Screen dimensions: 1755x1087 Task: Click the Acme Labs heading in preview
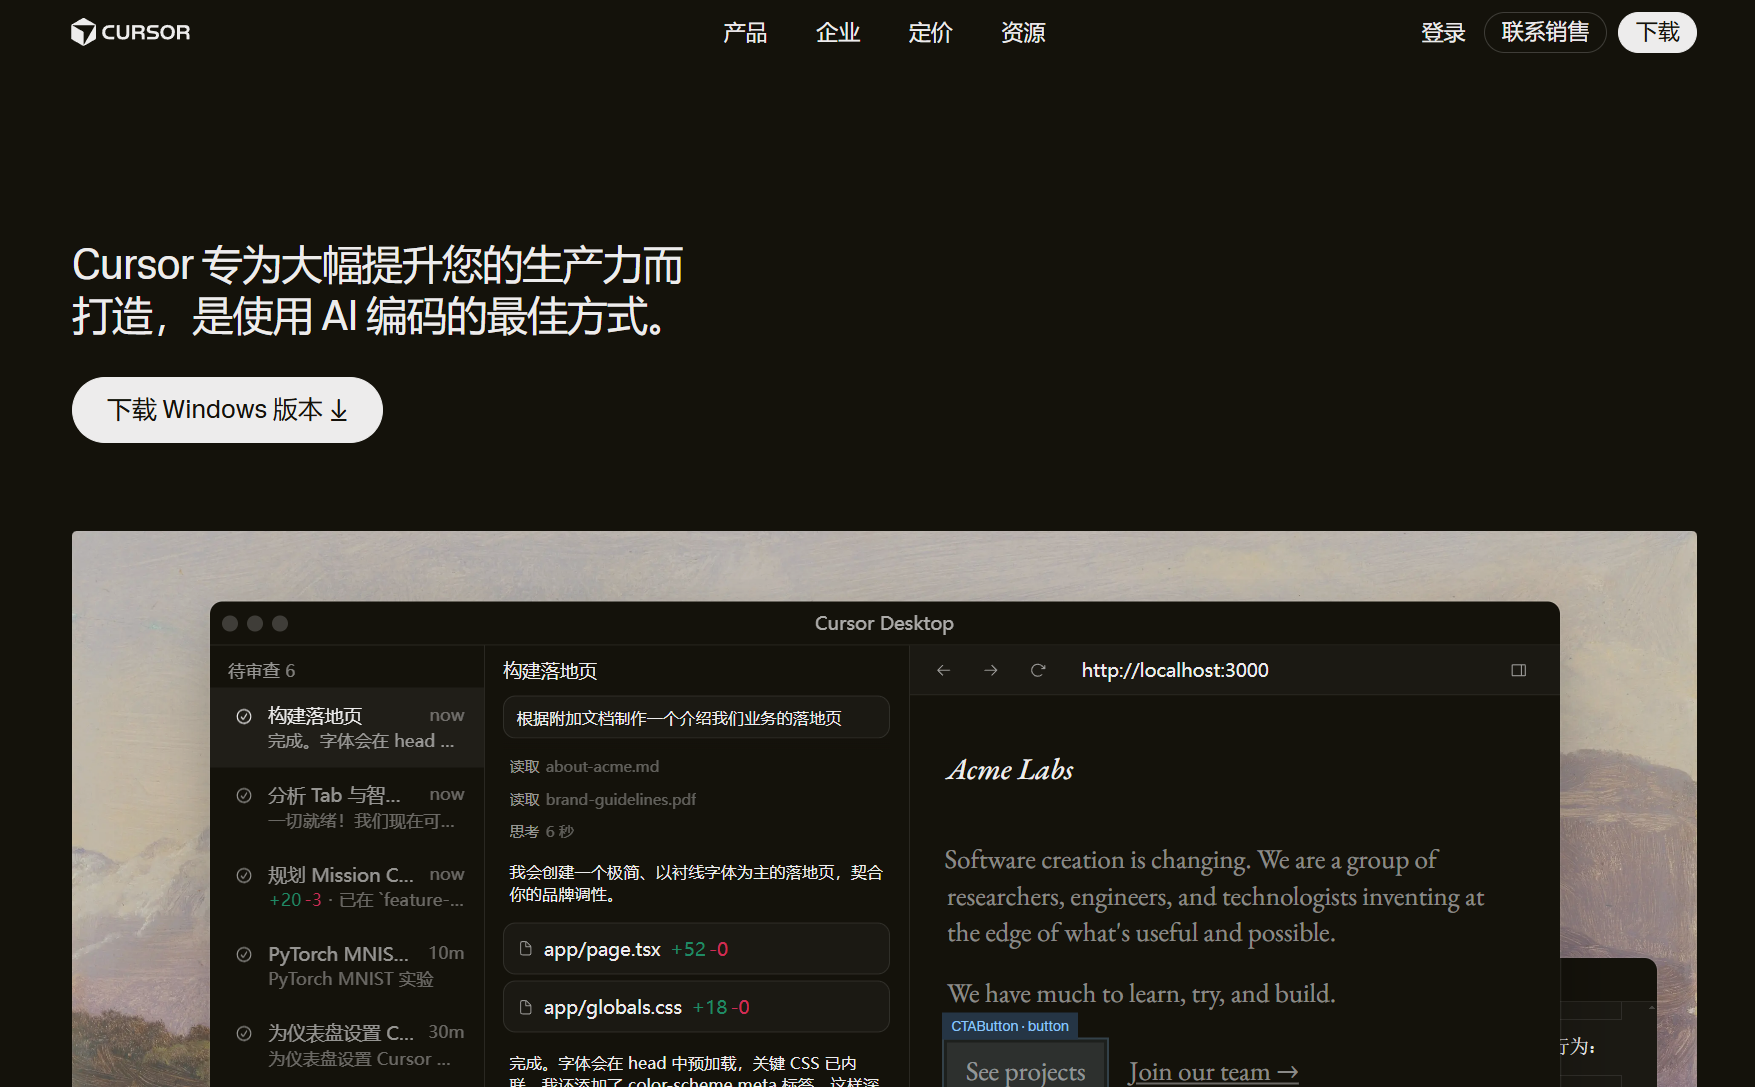1010,770
